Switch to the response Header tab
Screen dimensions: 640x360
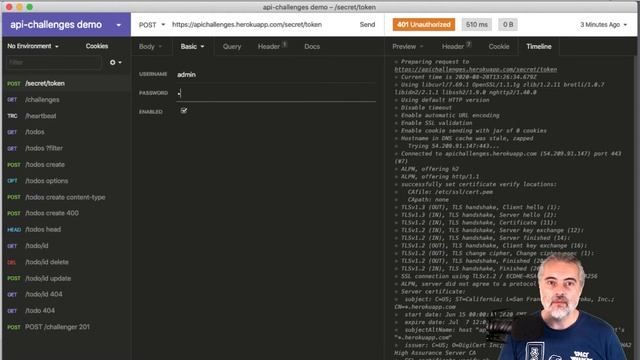tap(456, 47)
